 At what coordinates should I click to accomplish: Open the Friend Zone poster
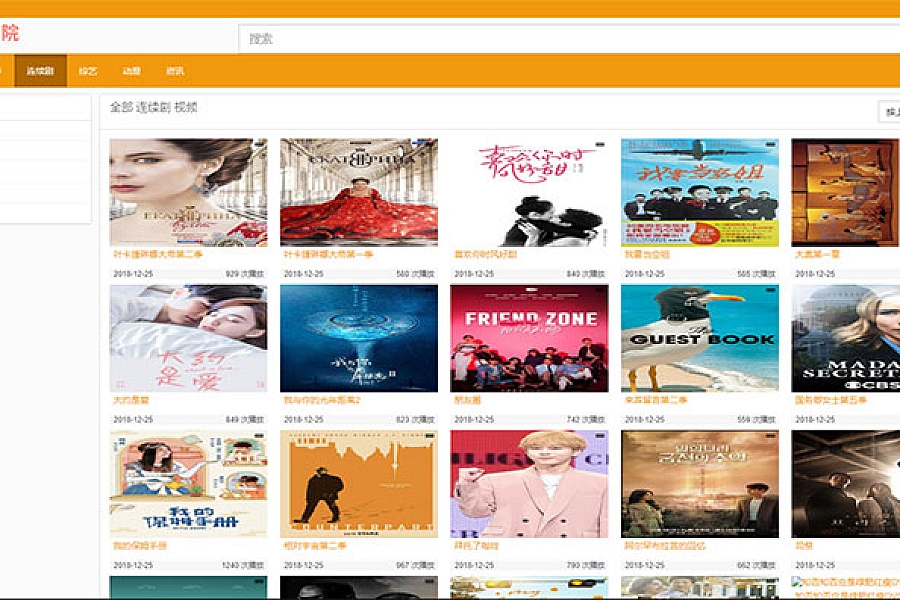pyautogui.click(x=529, y=338)
